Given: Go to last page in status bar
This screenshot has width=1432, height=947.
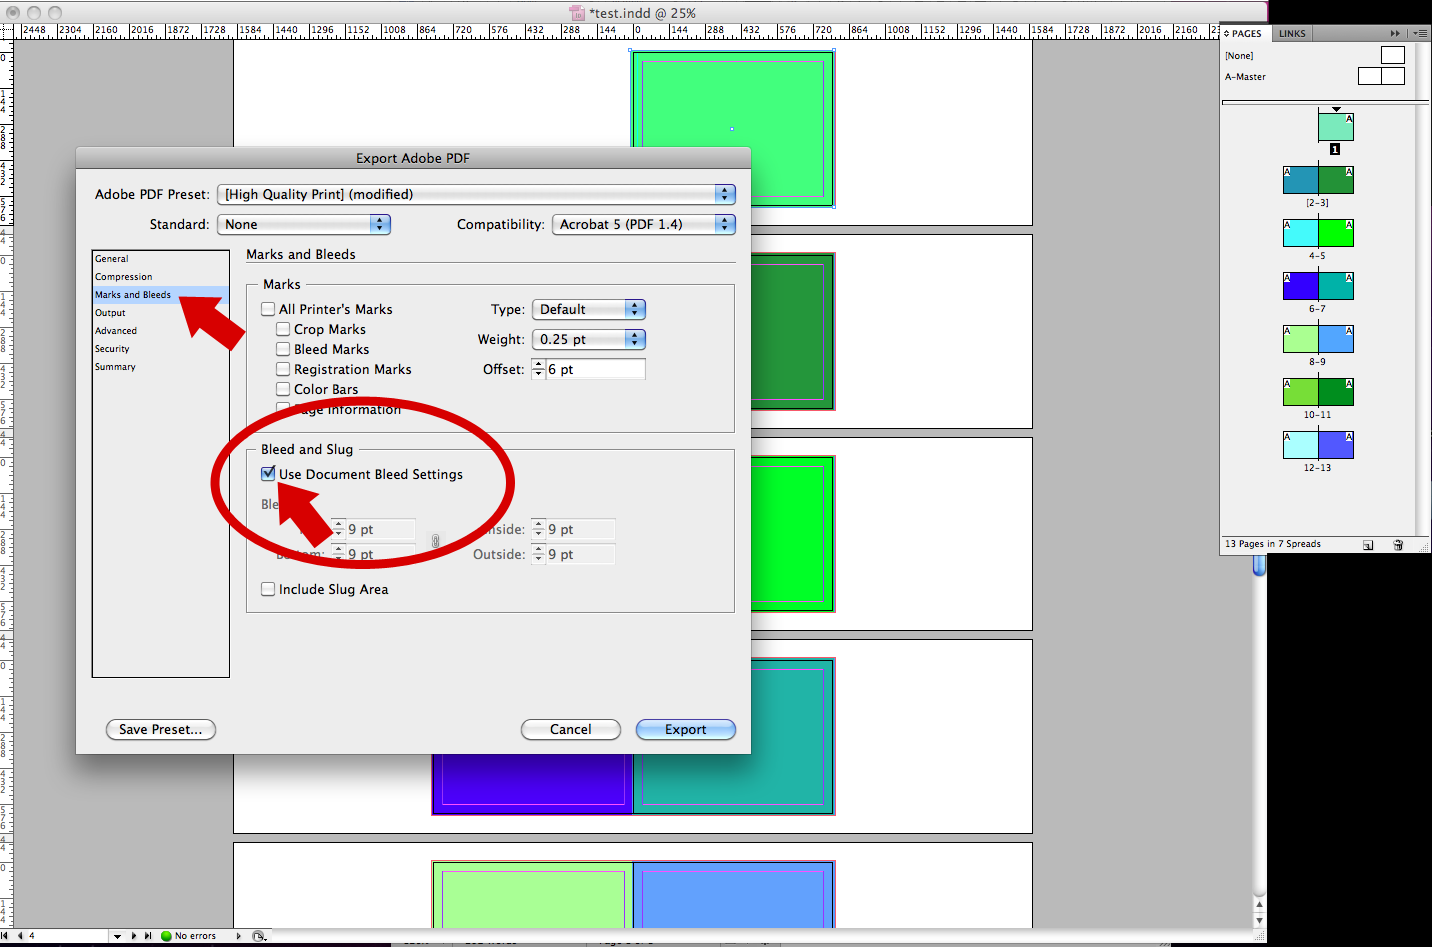Looking at the screenshot, I should pyautogui.click(x=148, y=936).
